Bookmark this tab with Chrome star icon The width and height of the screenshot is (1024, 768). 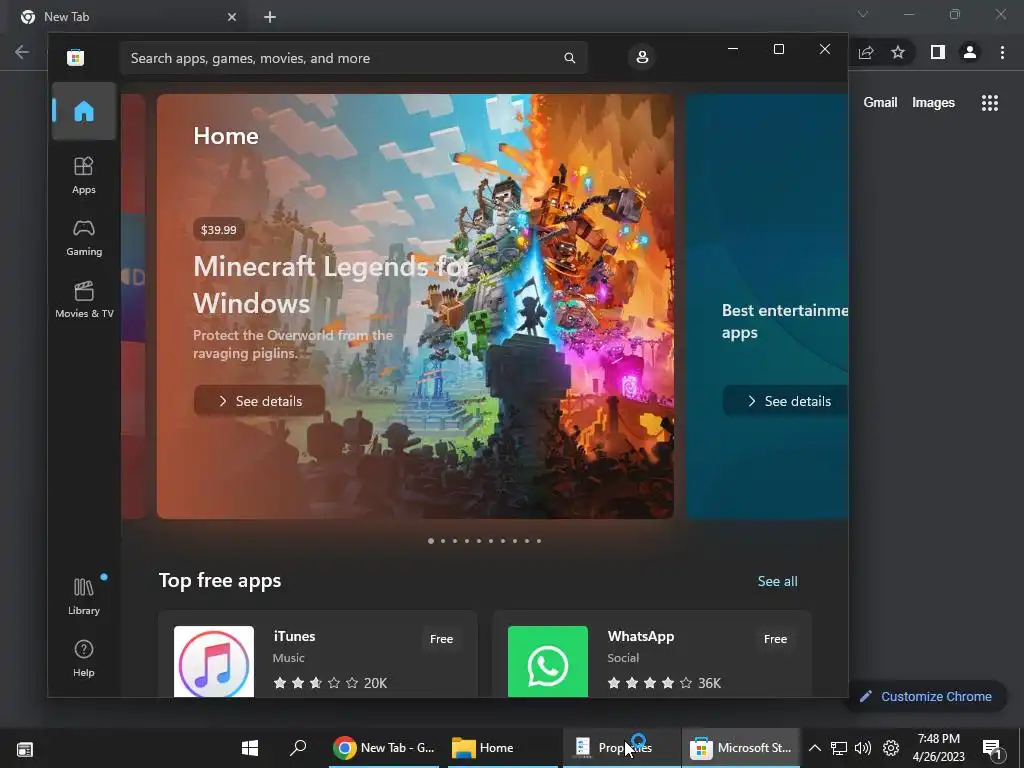point(898,52)
